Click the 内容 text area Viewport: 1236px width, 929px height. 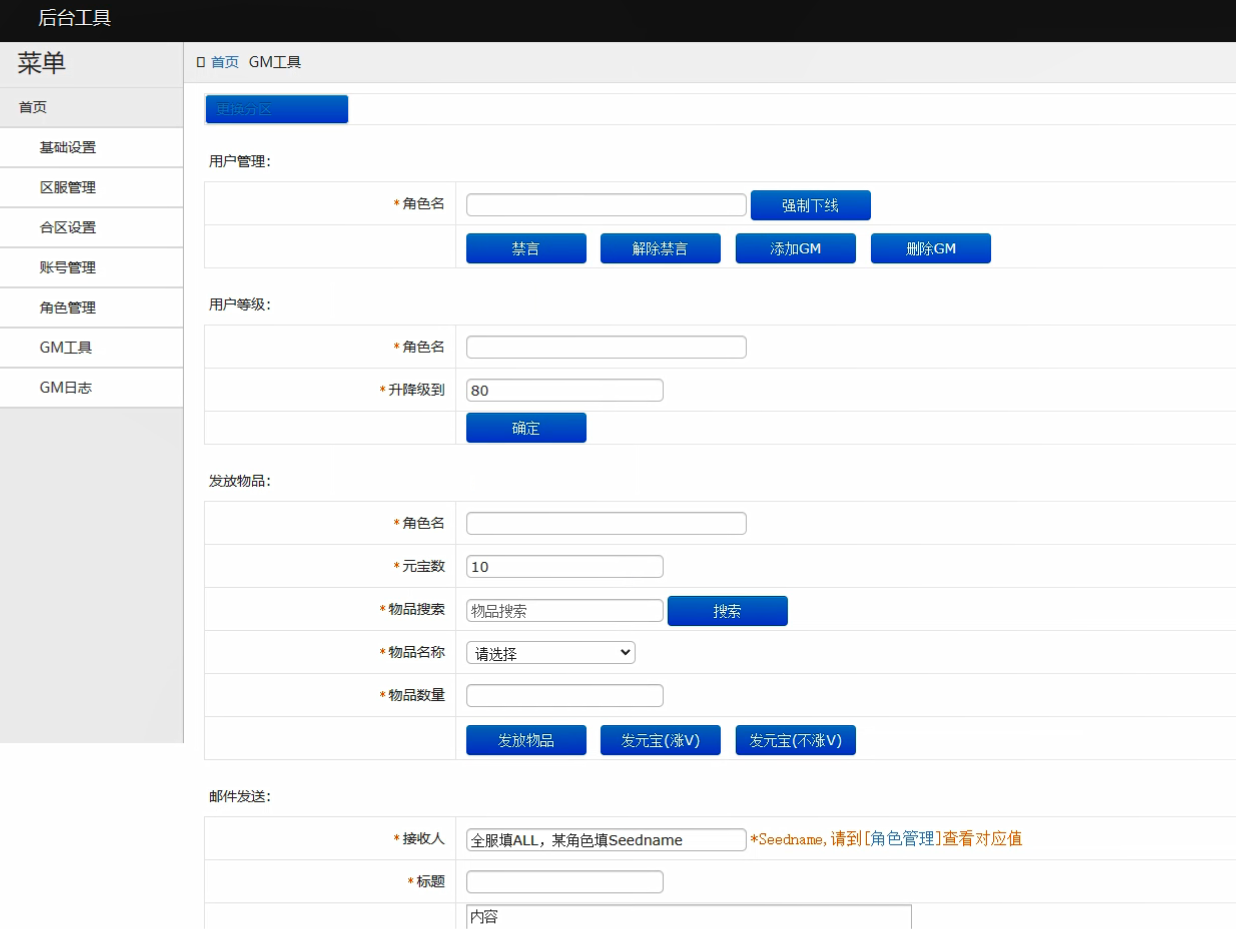[x=689, y=916]
